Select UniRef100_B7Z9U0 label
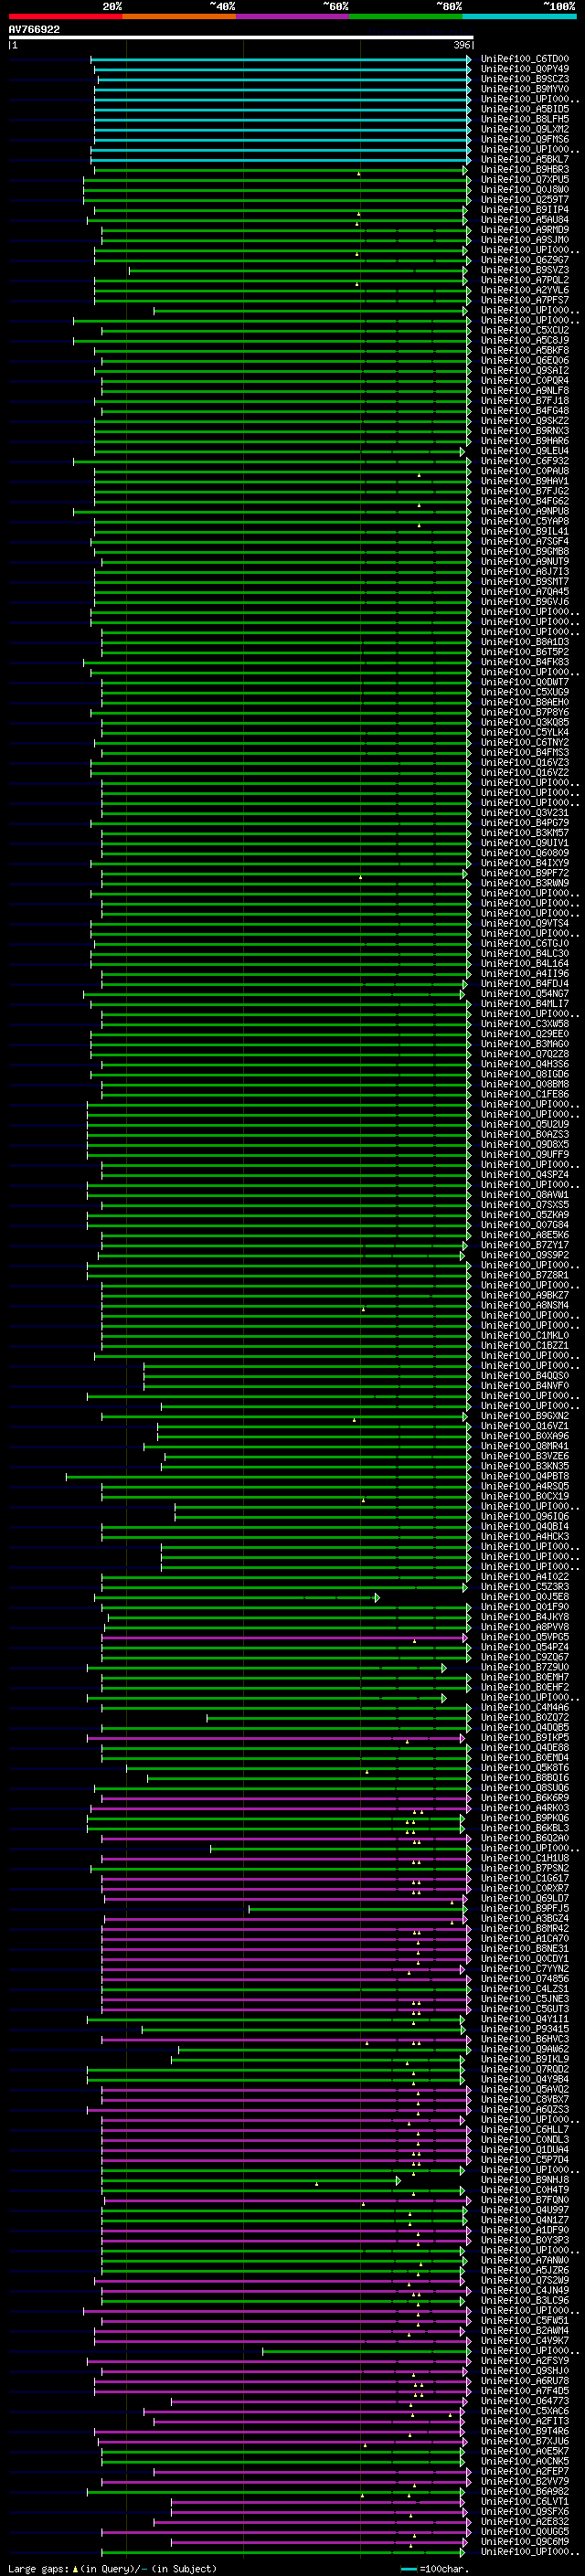The width and height of the screenshot is (585, 2576). (x=524, y=1668)
